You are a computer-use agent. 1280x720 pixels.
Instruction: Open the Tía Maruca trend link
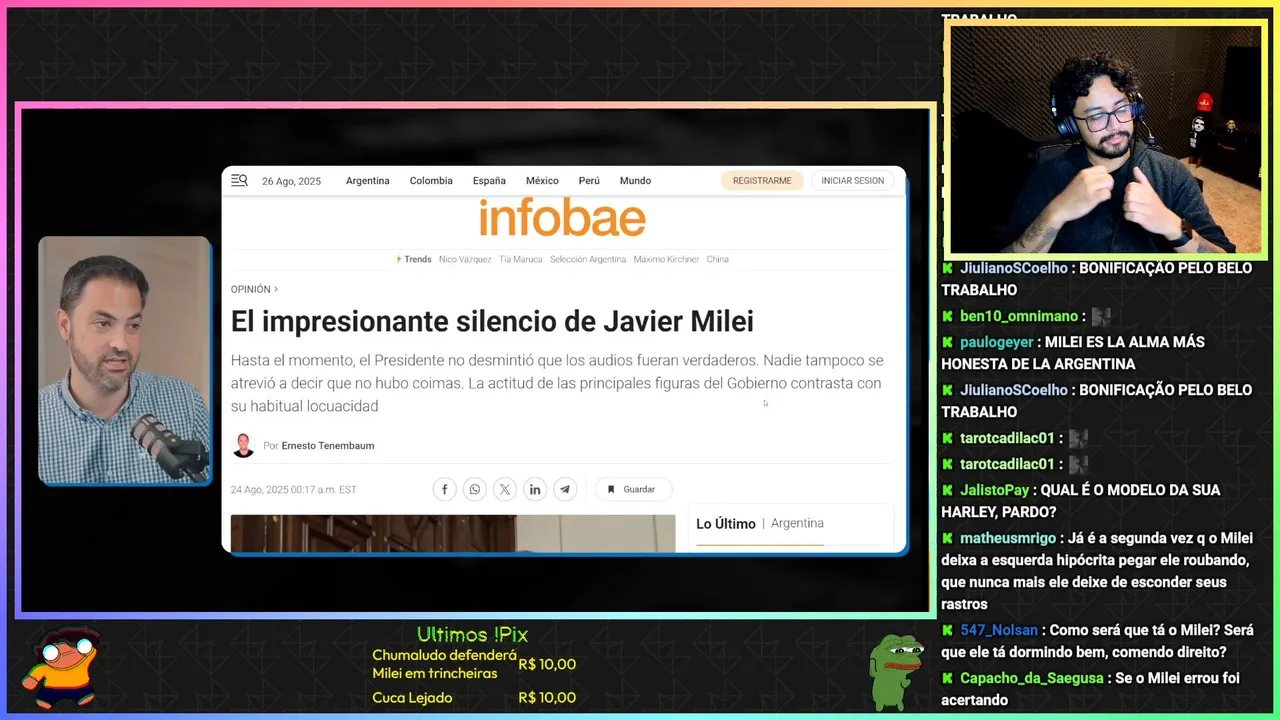point(521,259)
